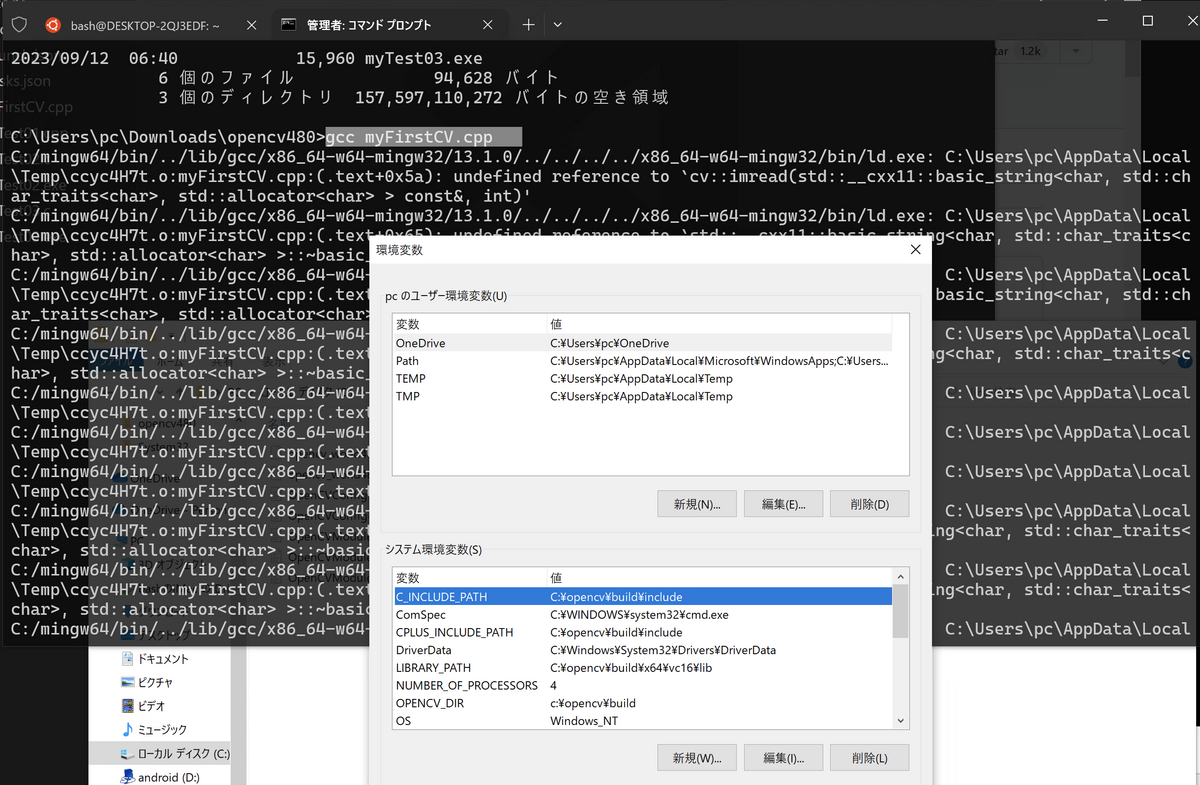Viewport: 1200px width, 785px height.
Task: Select LIBRARY_PATH system variable row
Action: coord(641,668)
